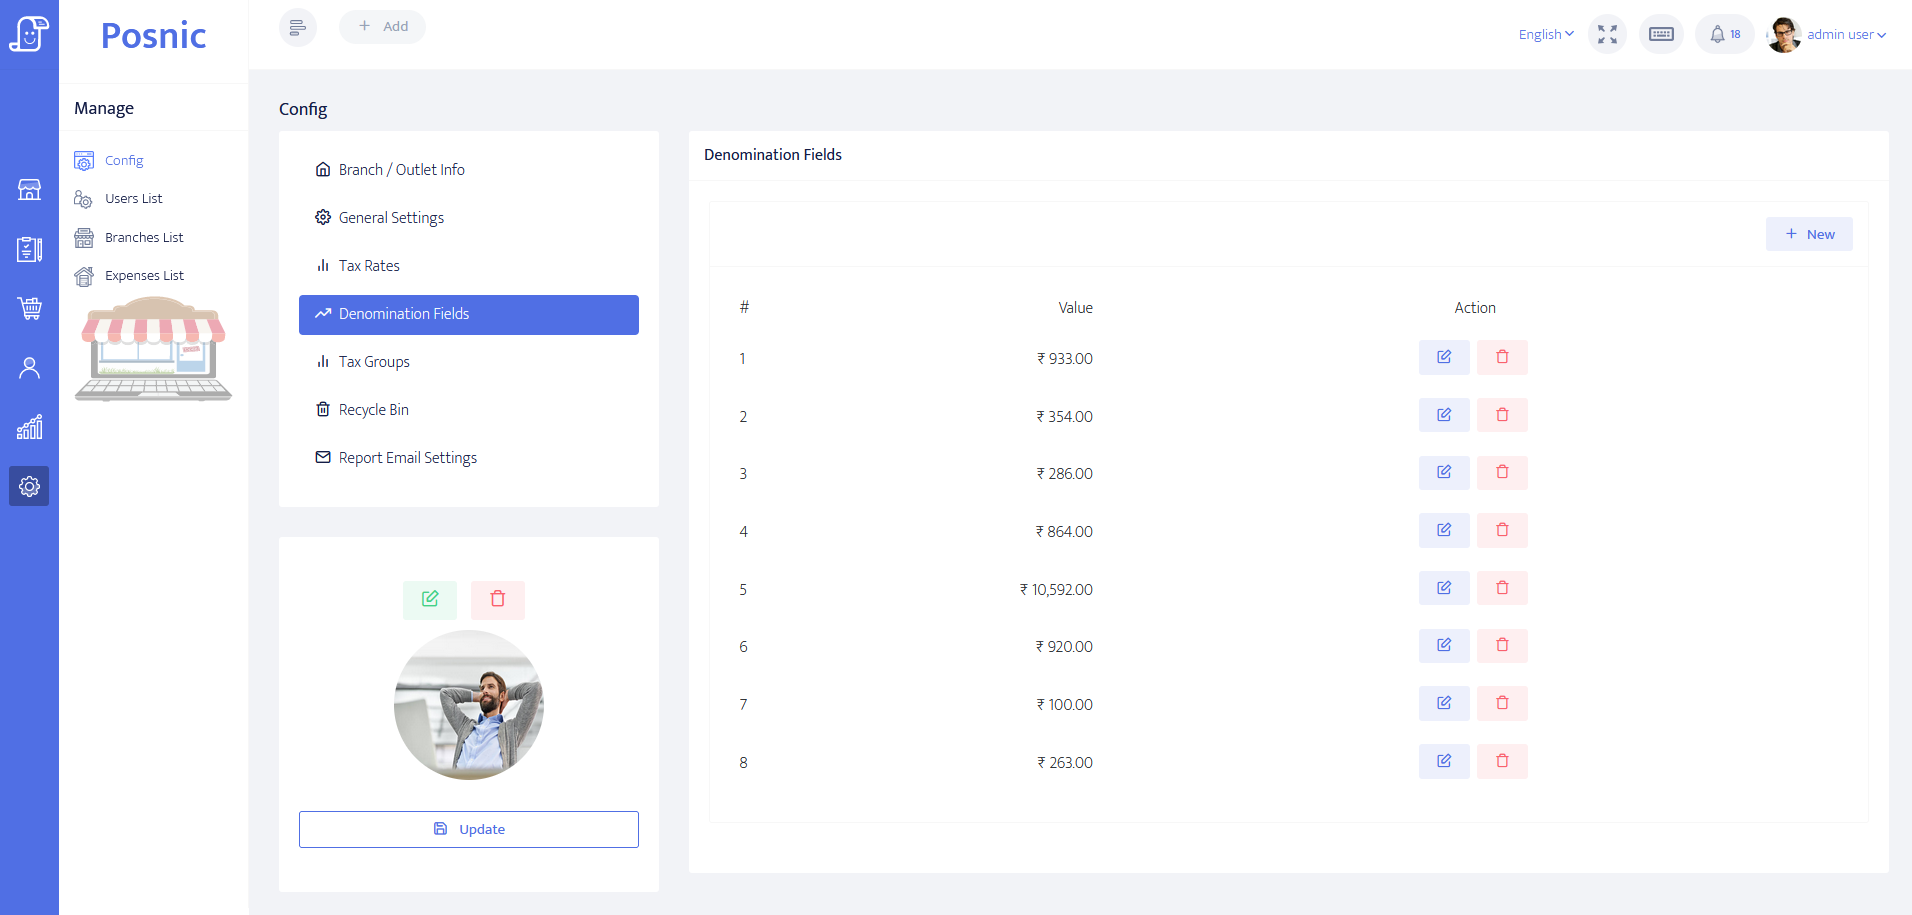1912x915 pixels.
Task: Select the Tax Rates config tab
Action: pos(369,266)
